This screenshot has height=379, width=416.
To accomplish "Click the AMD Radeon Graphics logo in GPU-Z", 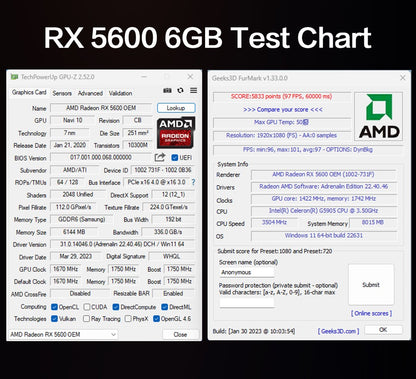I will [176, 133].
